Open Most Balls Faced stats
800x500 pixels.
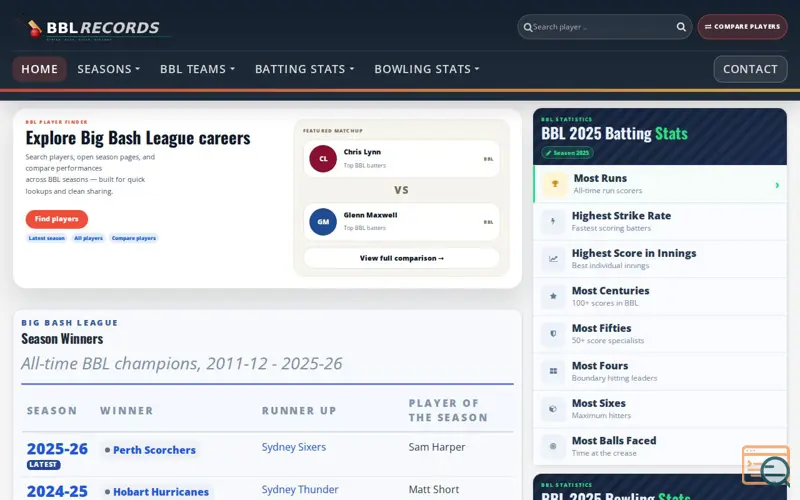click(660, 446)
